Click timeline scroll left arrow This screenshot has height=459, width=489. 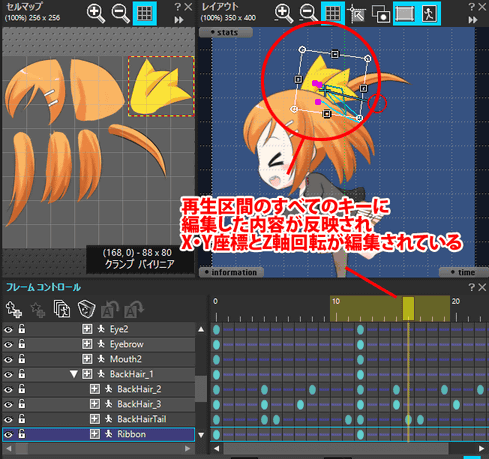(x=217, y=448)
